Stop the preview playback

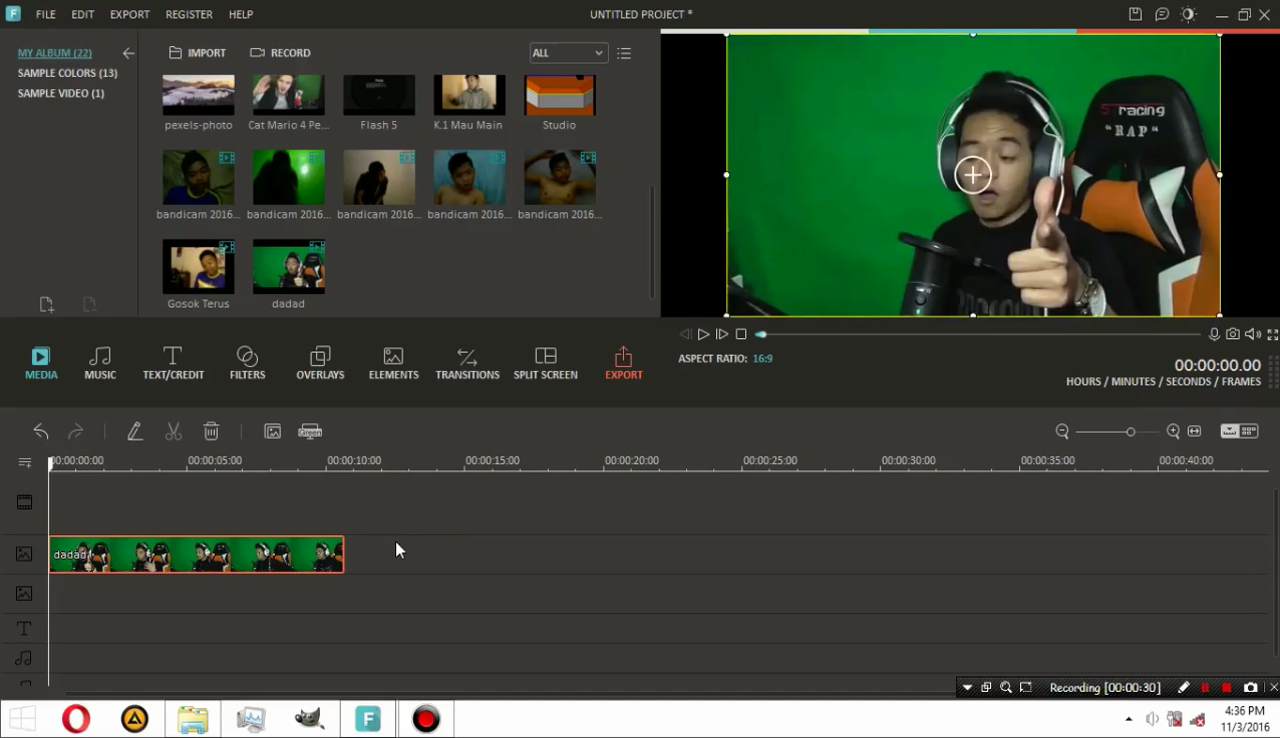coord(741,334)
